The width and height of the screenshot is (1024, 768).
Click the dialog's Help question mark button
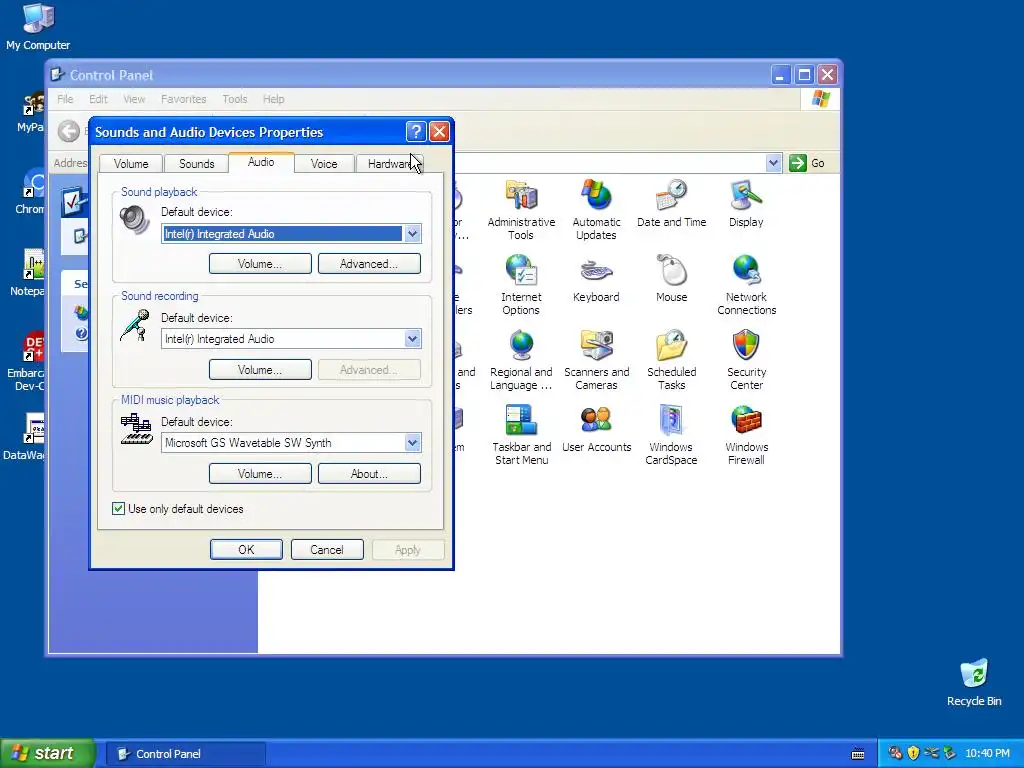pos(416,132)
